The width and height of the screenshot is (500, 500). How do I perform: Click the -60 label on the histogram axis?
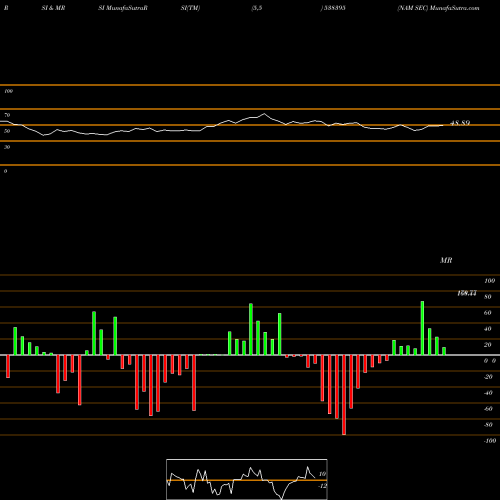(488, 409)
